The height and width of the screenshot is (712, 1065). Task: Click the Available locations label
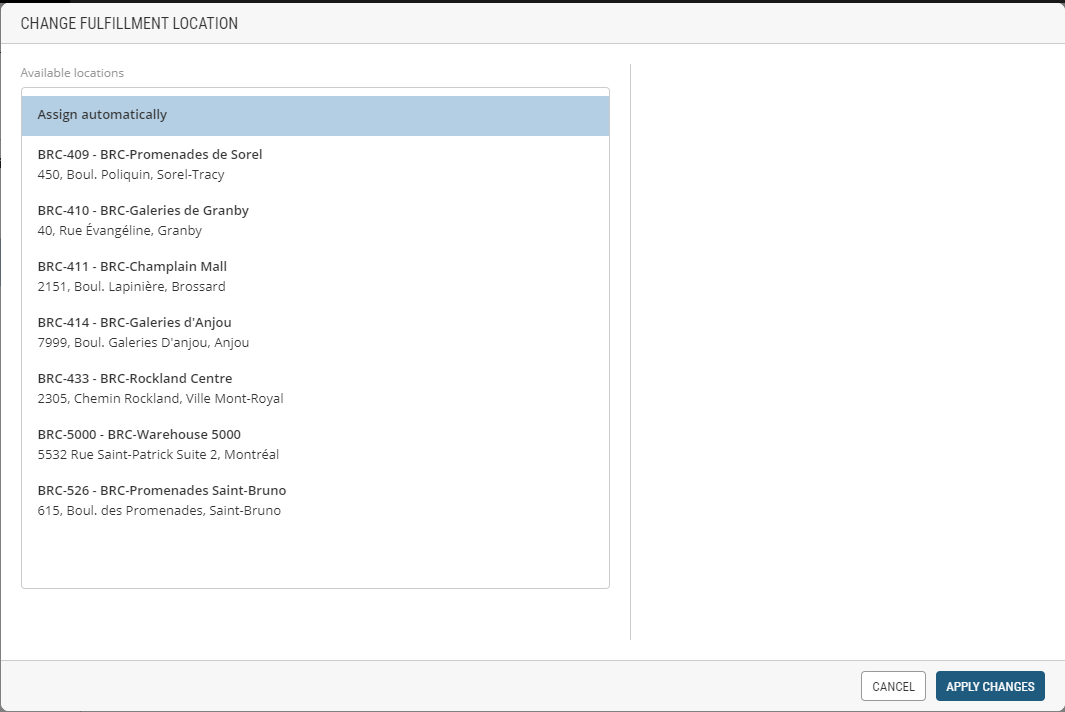point(72,73)
